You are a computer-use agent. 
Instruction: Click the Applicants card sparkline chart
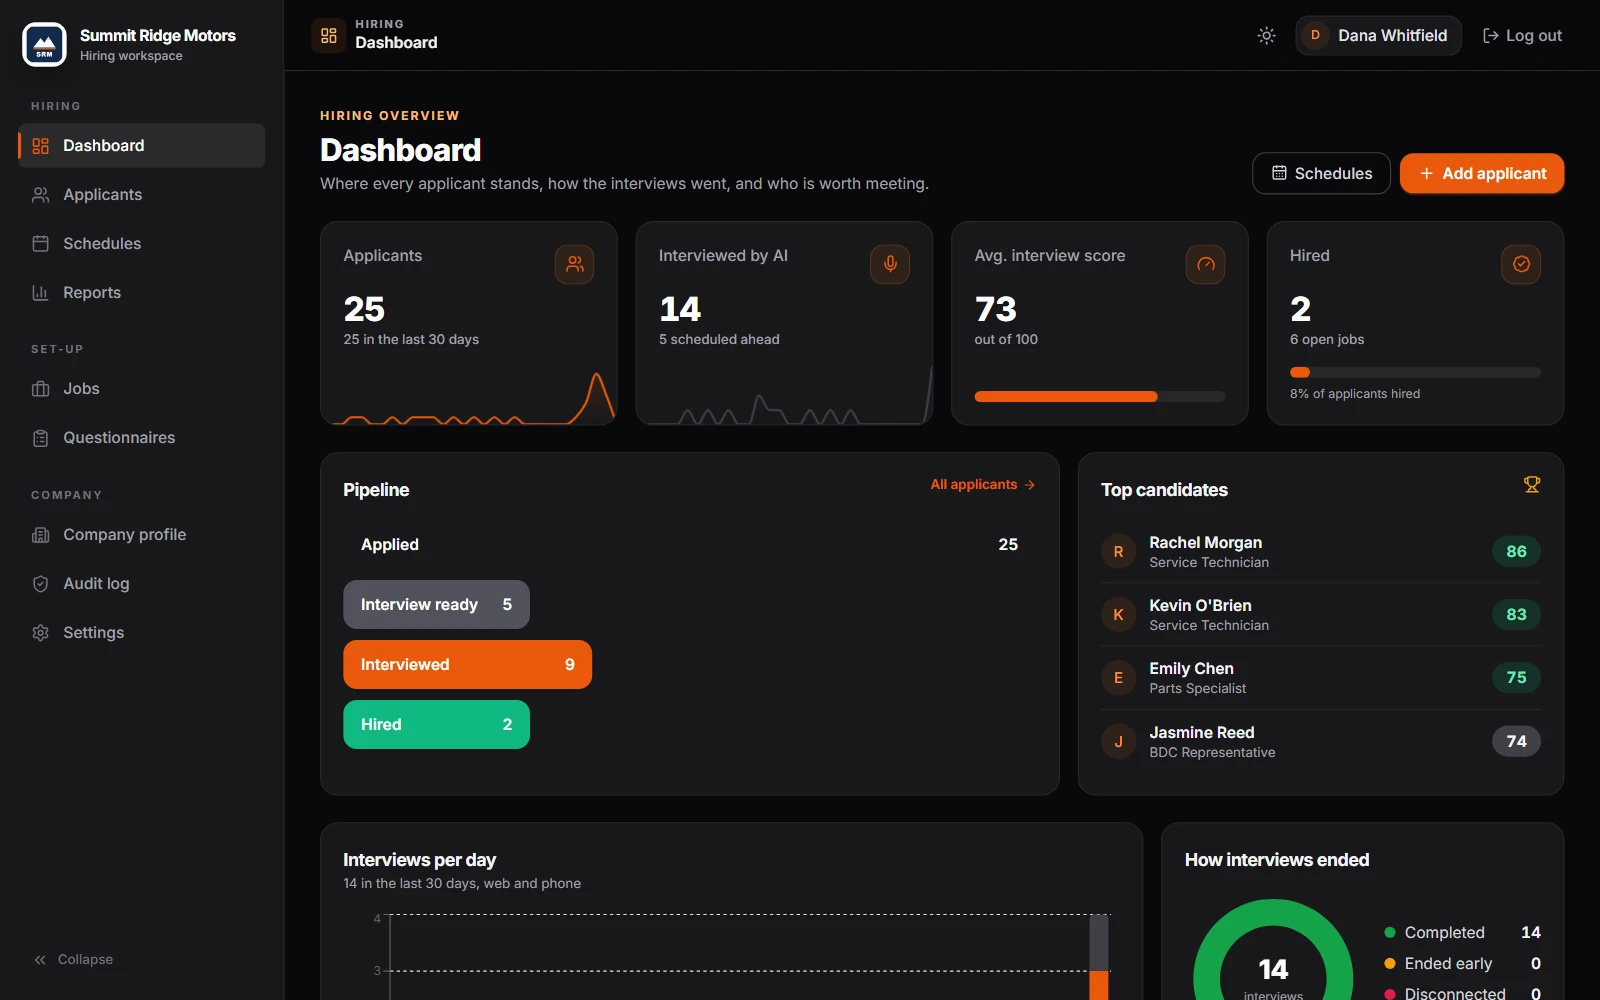click(x=469, y=397)
